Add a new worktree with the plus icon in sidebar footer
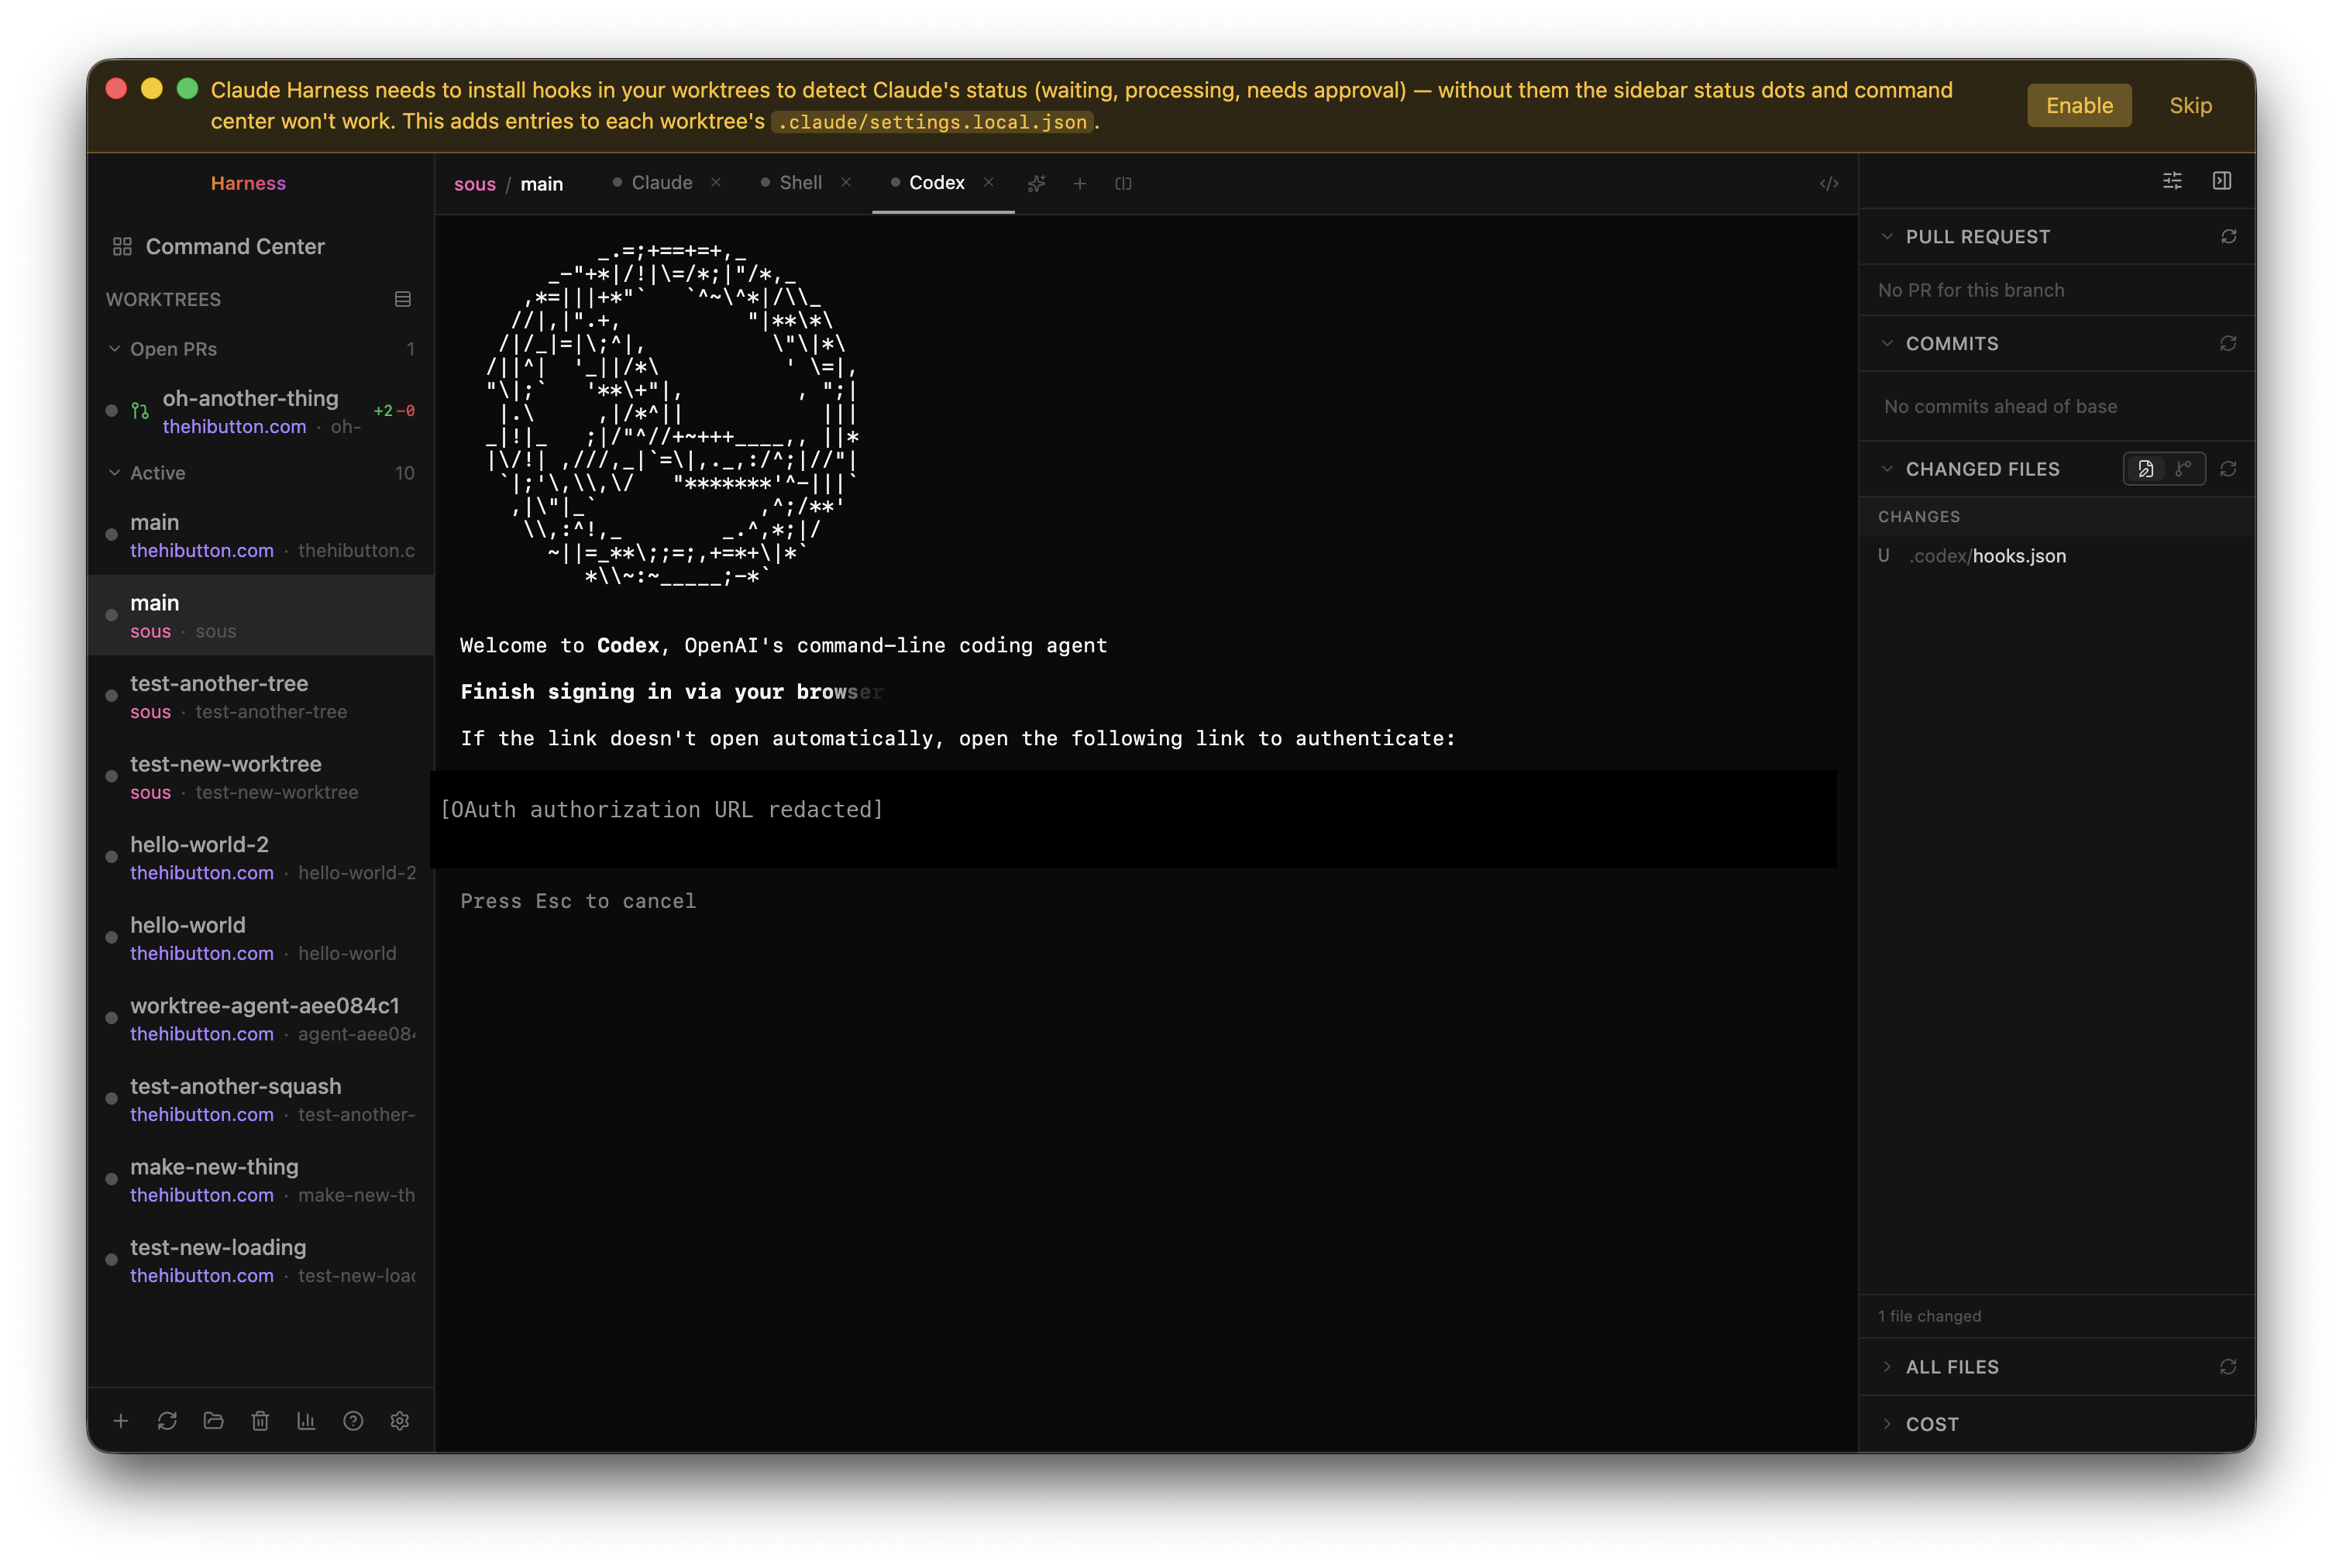Viewport: 2343px width, 1568px height. (121, 1421)
